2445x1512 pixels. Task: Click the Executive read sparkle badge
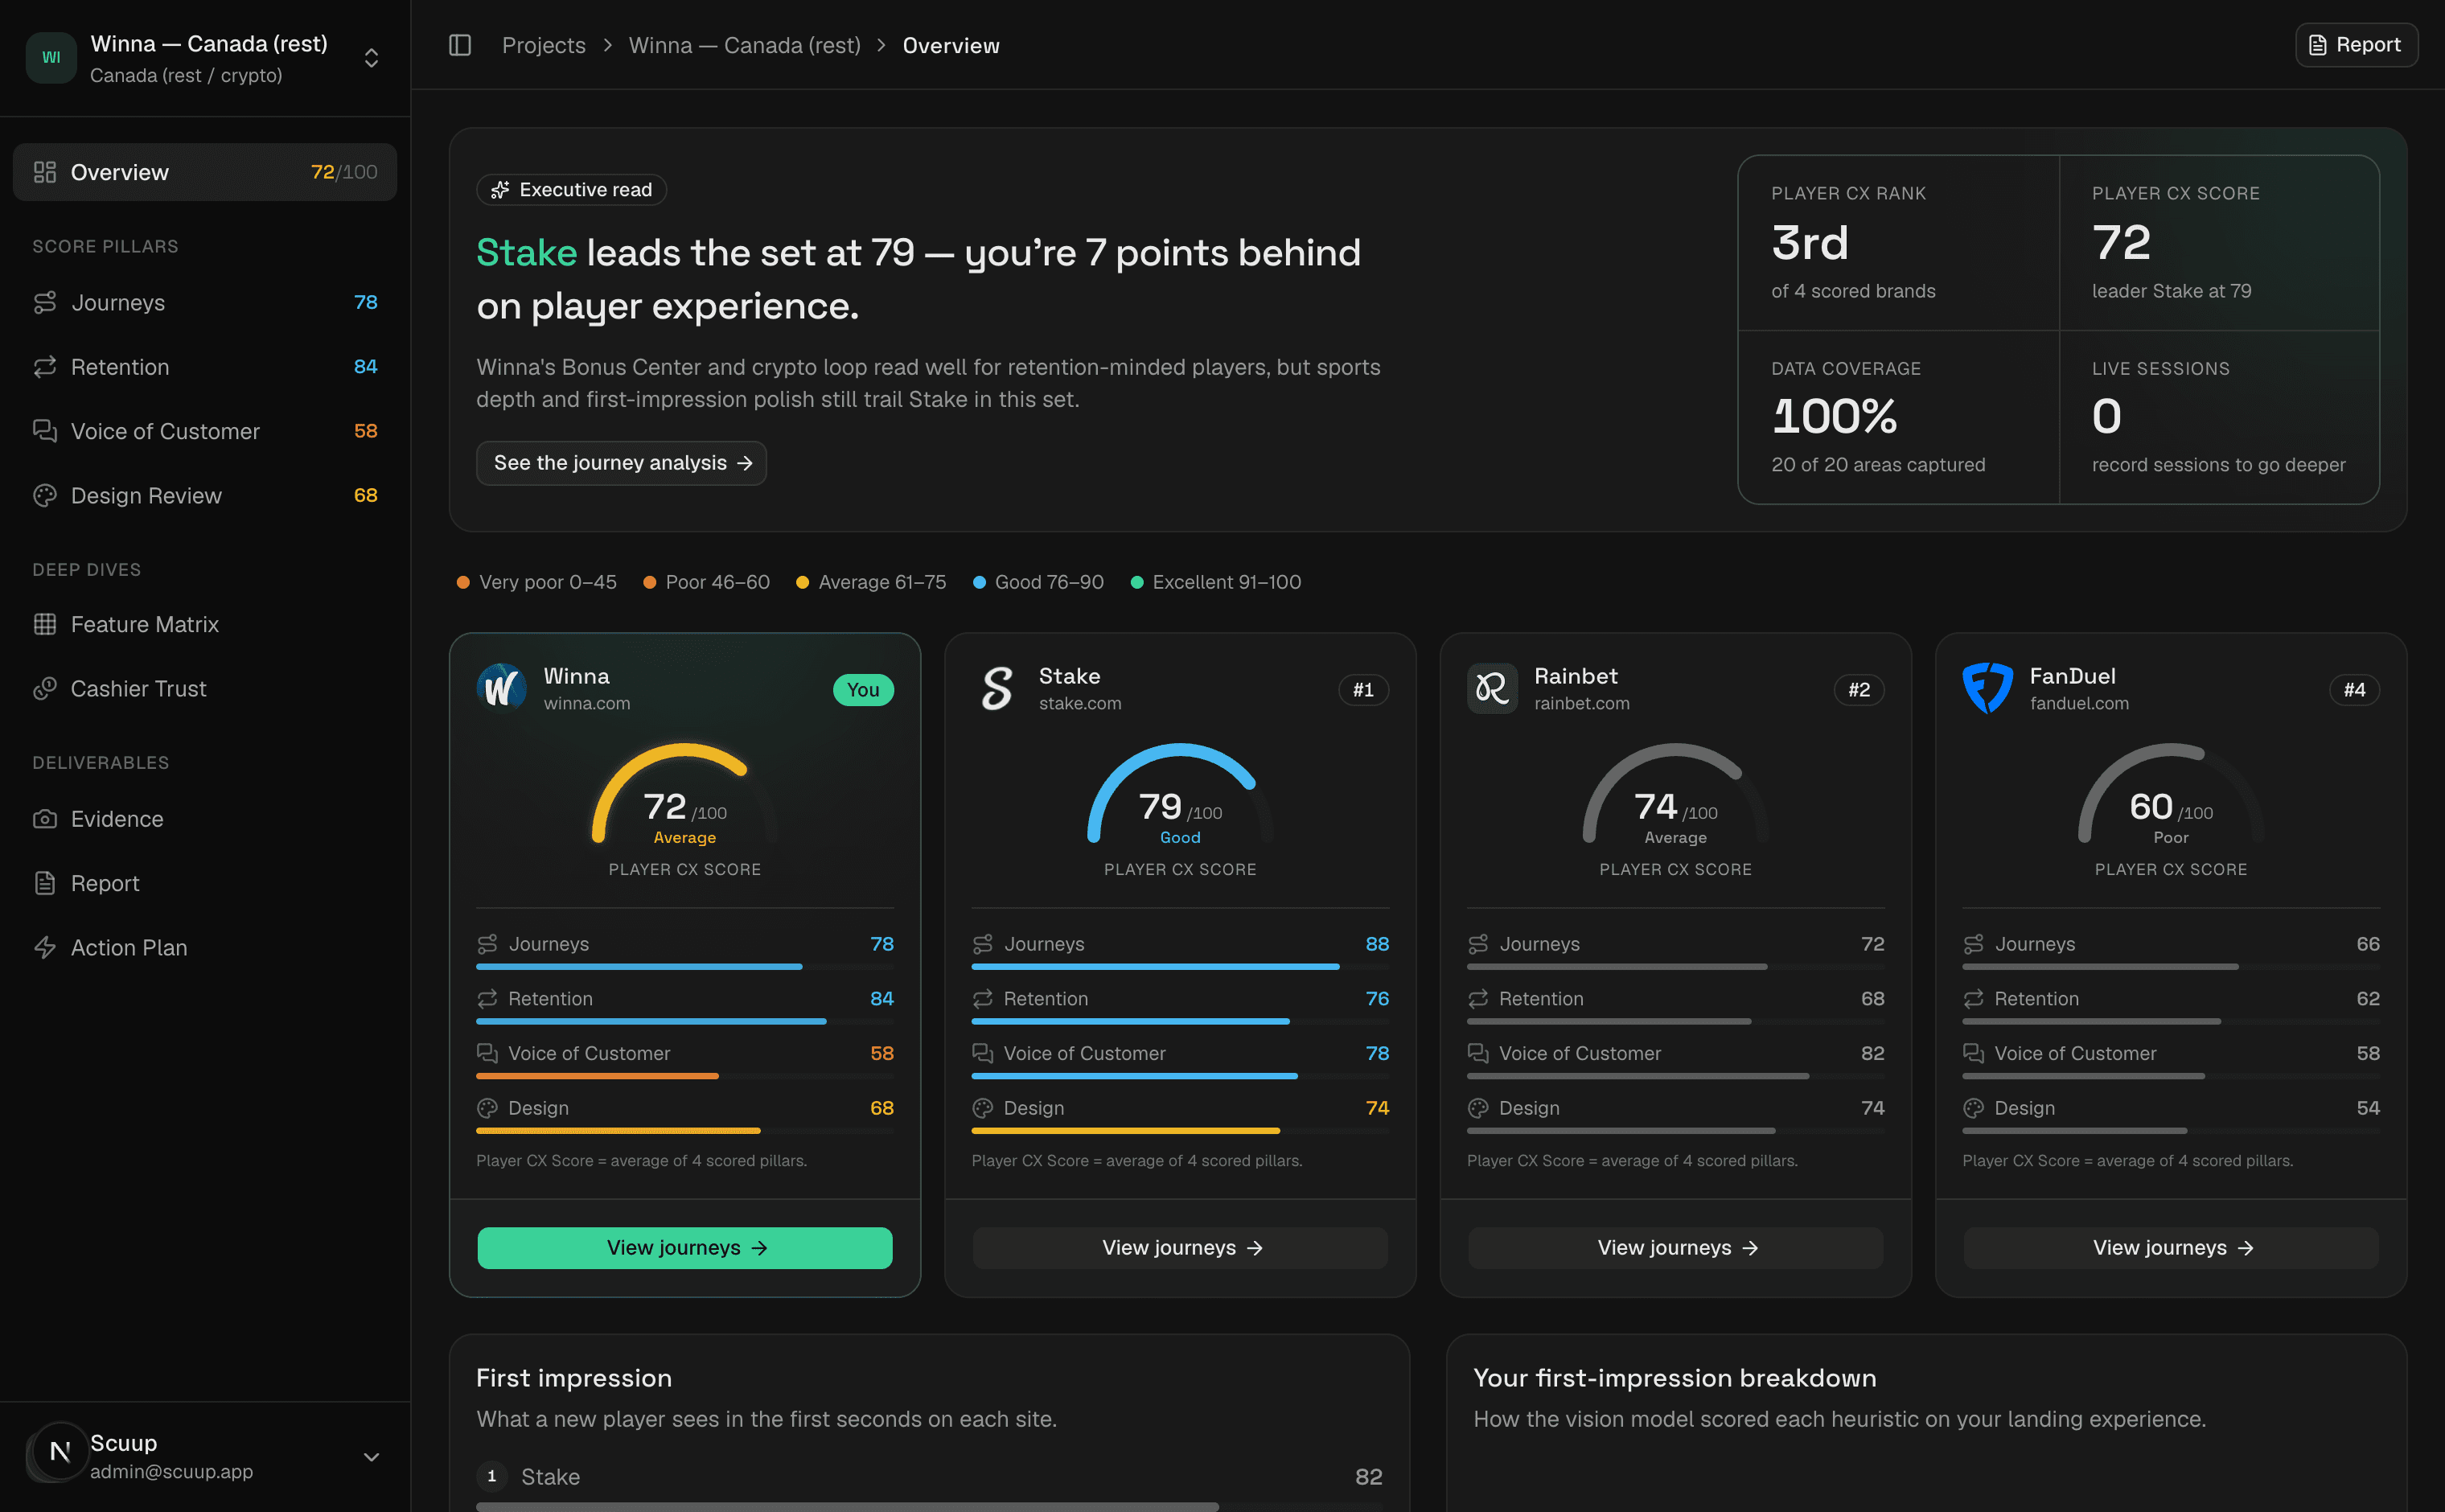coord(571,190)
